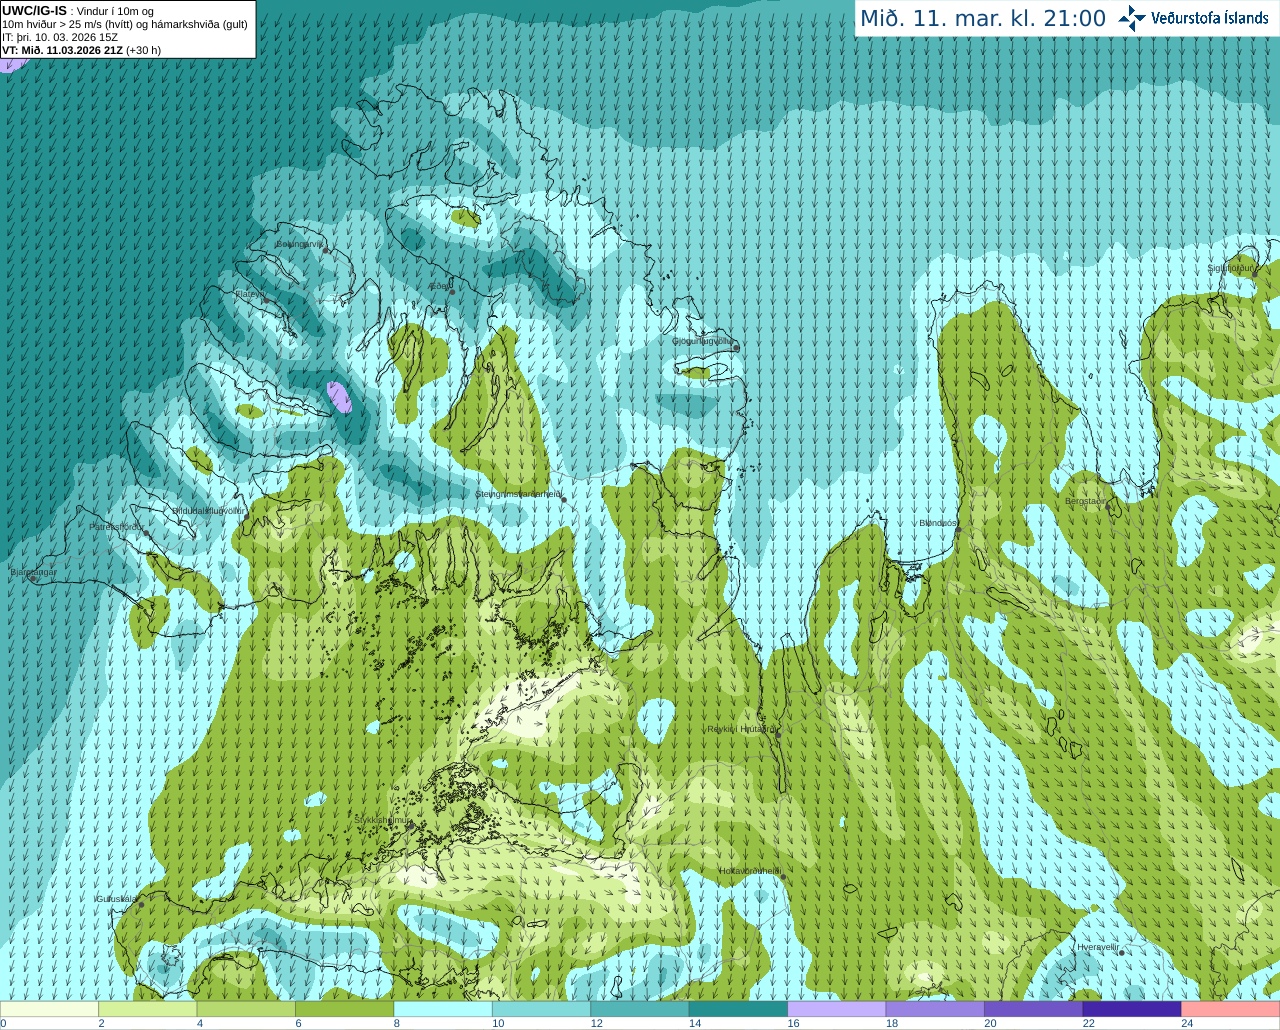Click the 'IT: þri. 10. 03. 2026 15Z' line
Image resolution: width=1280 pixels, height=1030 pixels.
tap(60, 37)
